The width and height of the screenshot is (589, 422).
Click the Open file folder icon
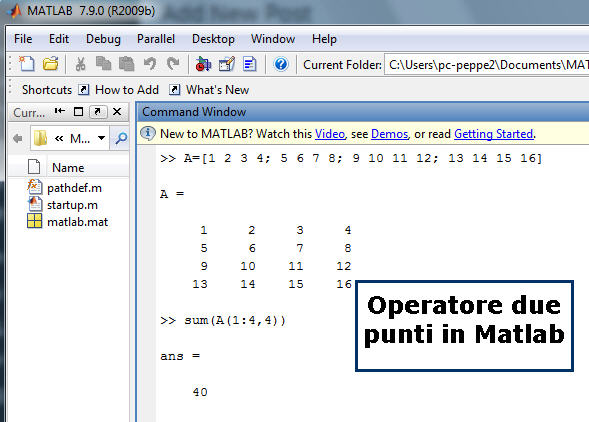50,64
